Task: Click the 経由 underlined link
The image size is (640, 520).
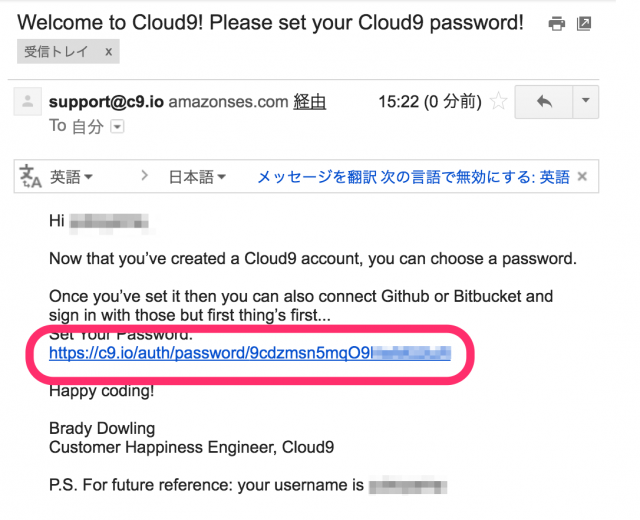Action: pyautogui.click(x=309, y=102)
